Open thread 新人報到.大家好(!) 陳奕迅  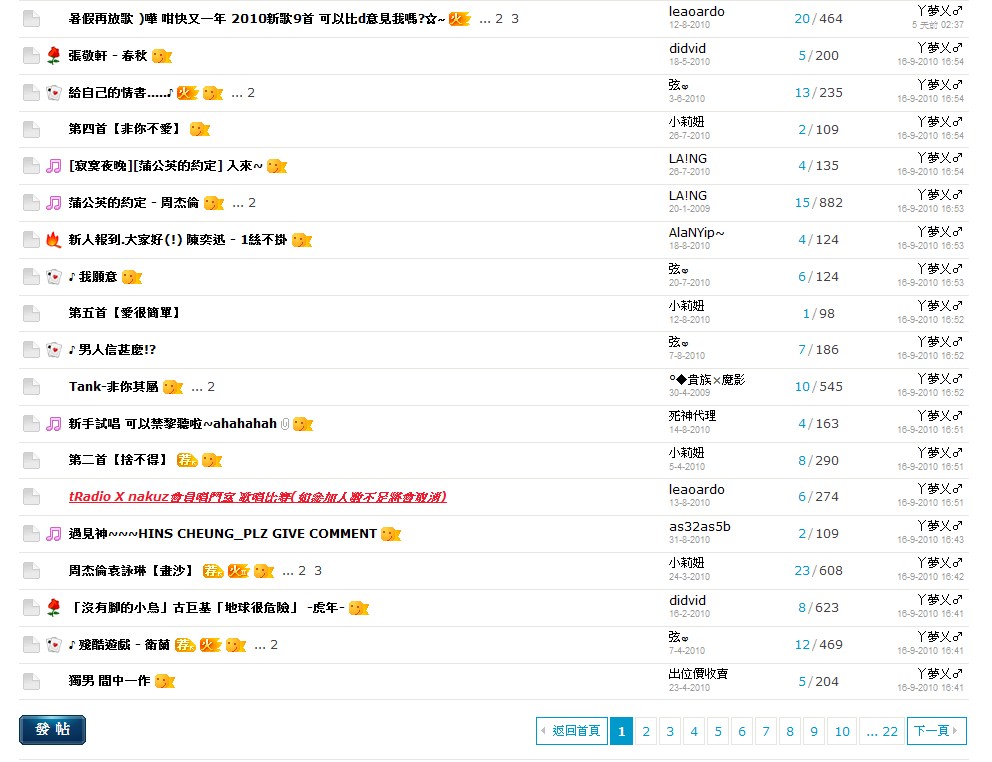[178, 240]
